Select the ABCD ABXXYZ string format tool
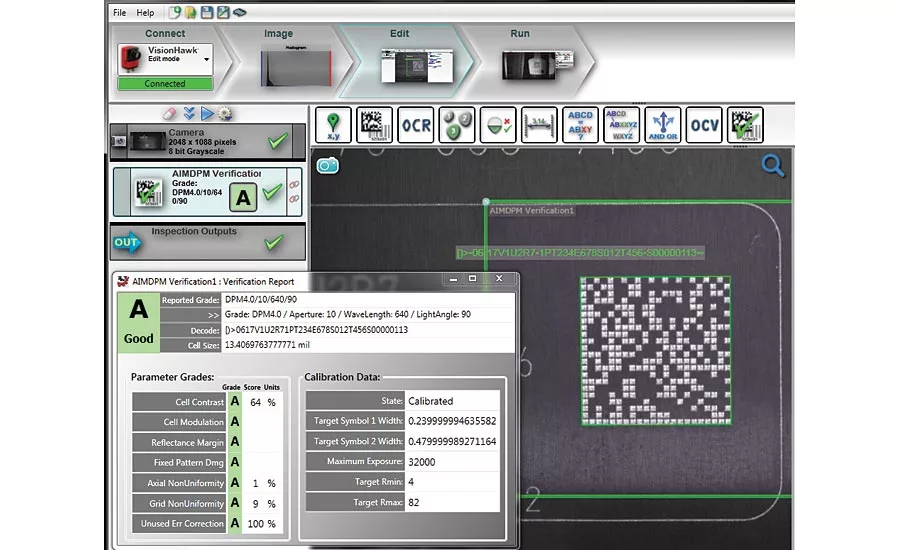The height and width of the screenshot is (550, 900). coord(622,125)
